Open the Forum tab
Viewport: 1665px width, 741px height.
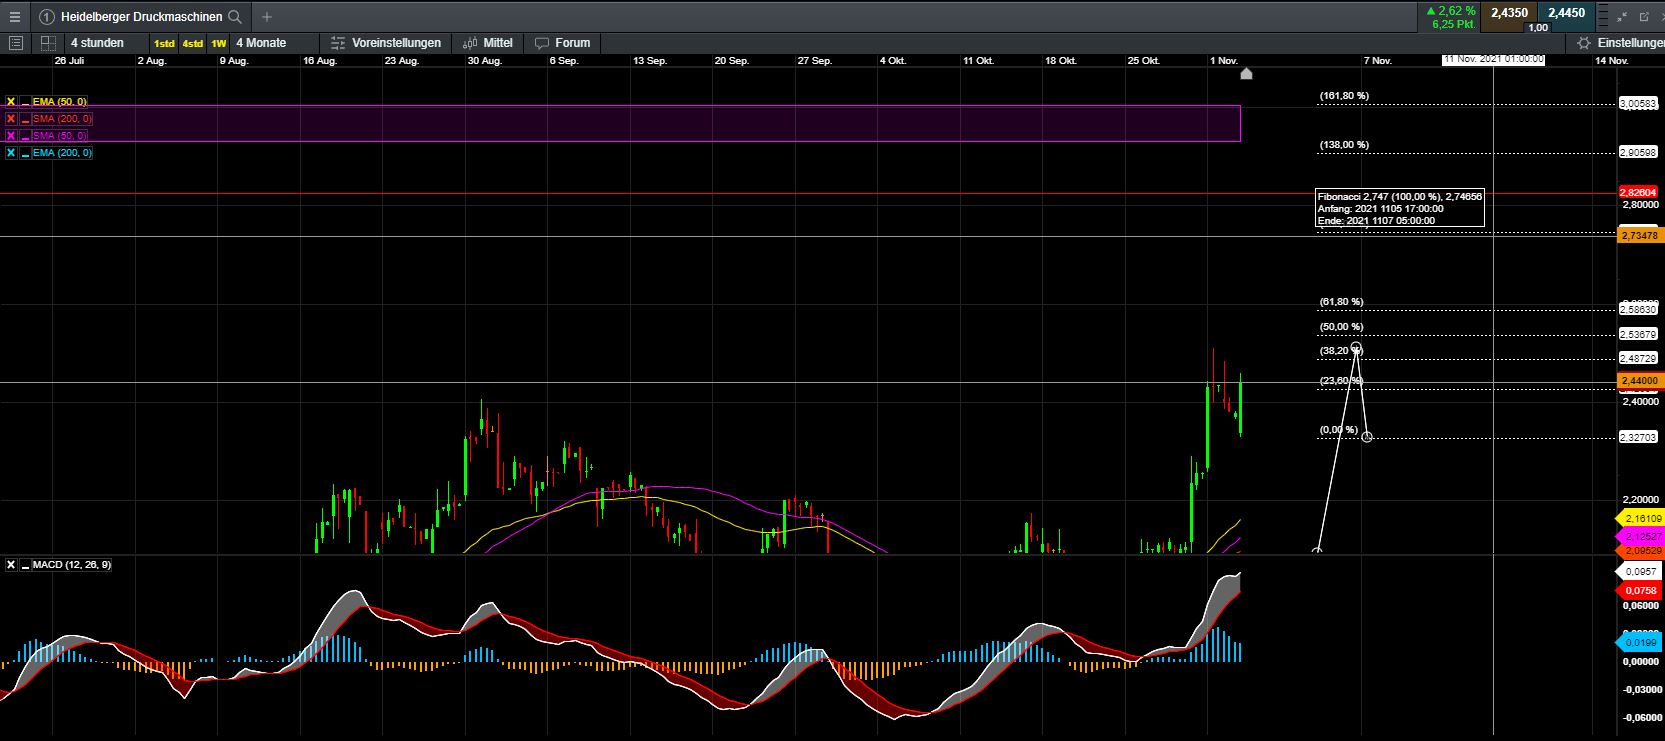563,43
